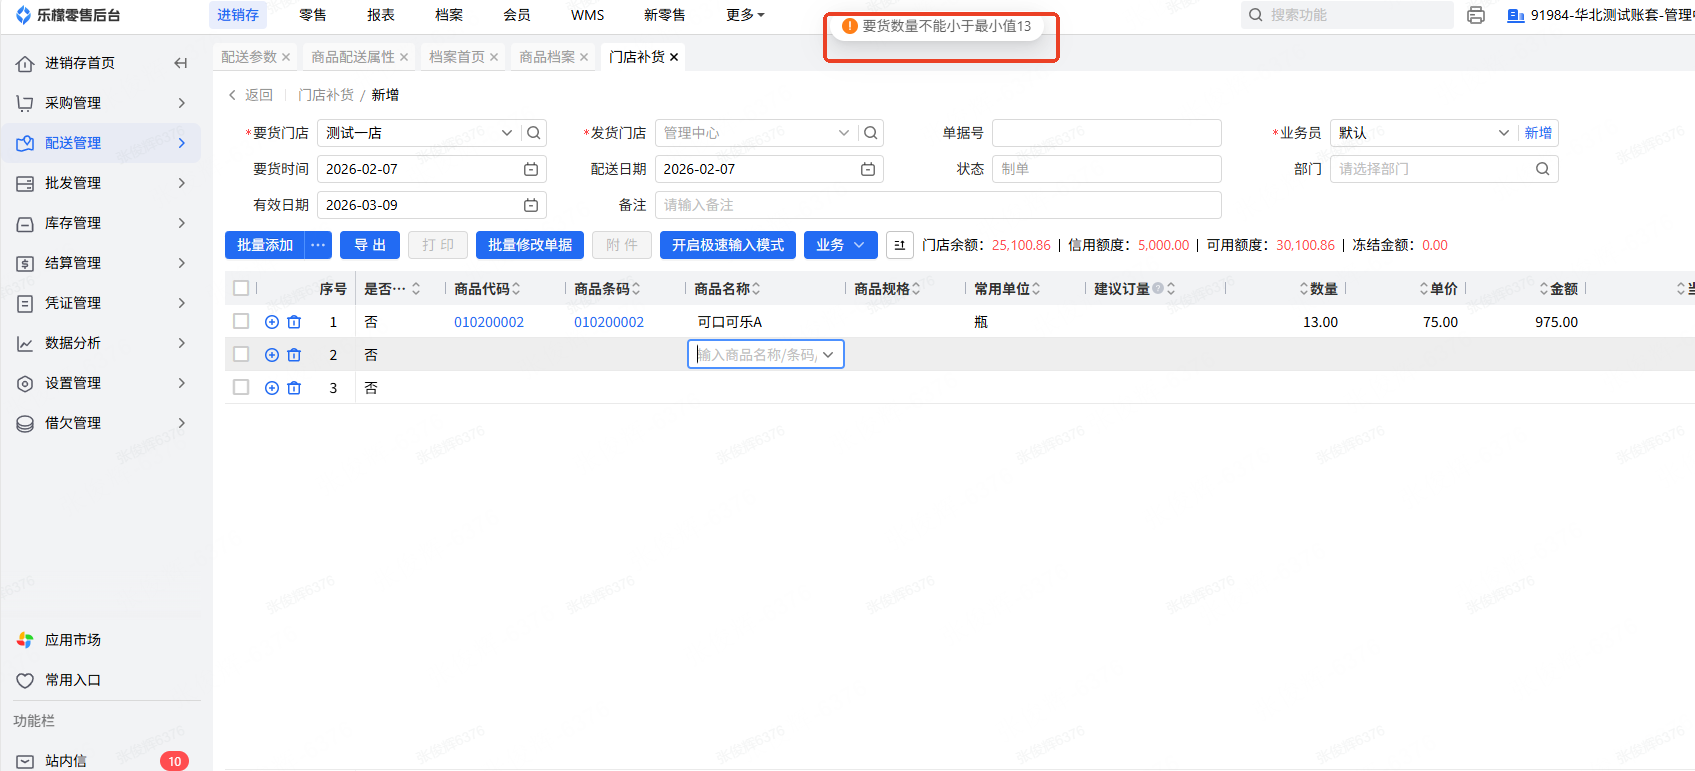Sort the table by 金额 column

tap(1544, 289)
